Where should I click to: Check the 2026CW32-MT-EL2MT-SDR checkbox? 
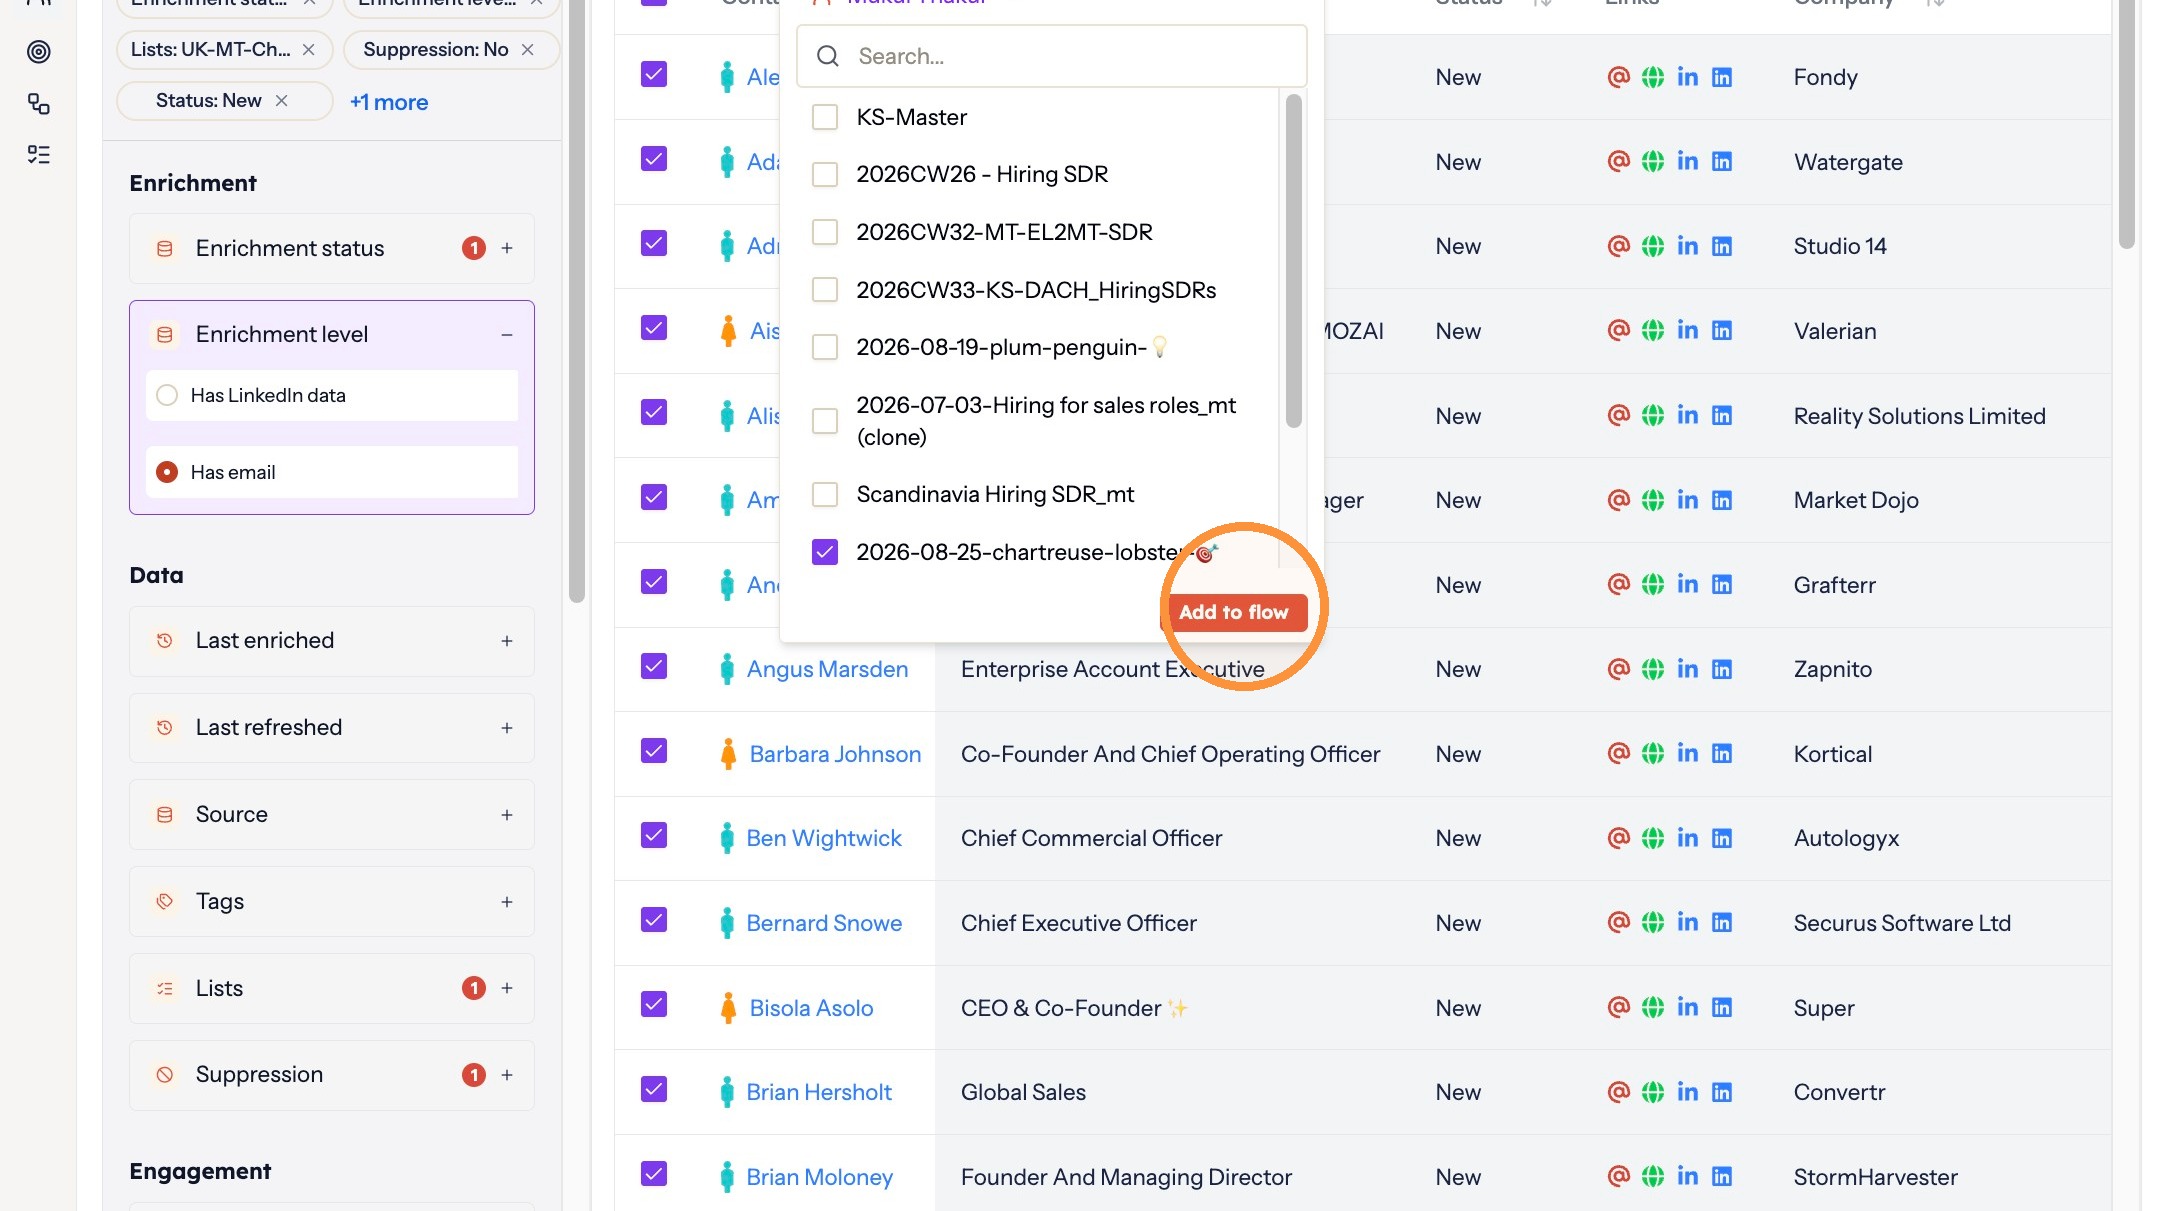tap(824, 232)
